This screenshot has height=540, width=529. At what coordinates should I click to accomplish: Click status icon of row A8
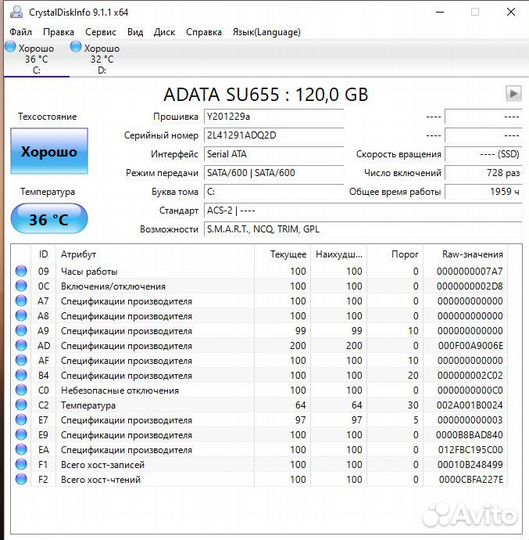click(x=21, y=315)
